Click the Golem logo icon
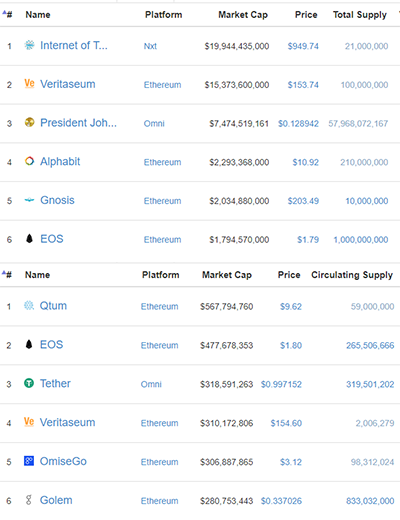 pyautogui.click(x=29, y=500)
